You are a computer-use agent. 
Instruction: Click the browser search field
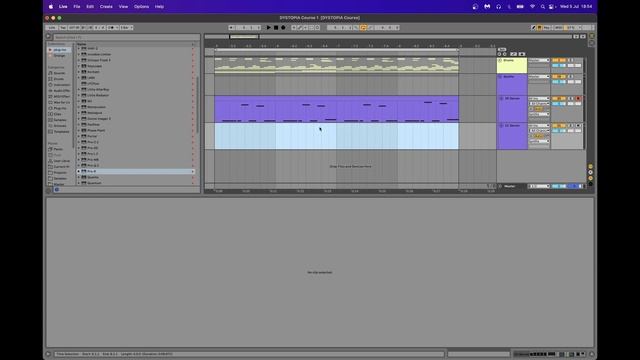coord(127,37)
